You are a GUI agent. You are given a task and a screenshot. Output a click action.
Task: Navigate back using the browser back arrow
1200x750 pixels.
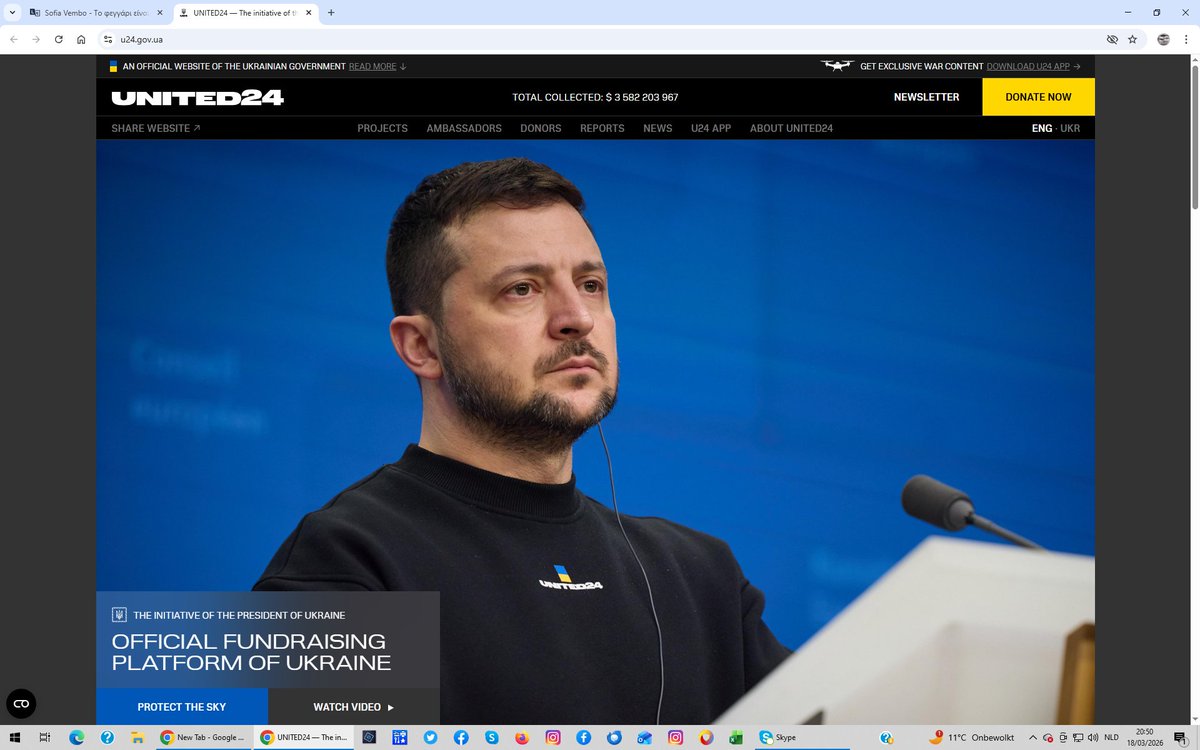click(x=14, y=39)
